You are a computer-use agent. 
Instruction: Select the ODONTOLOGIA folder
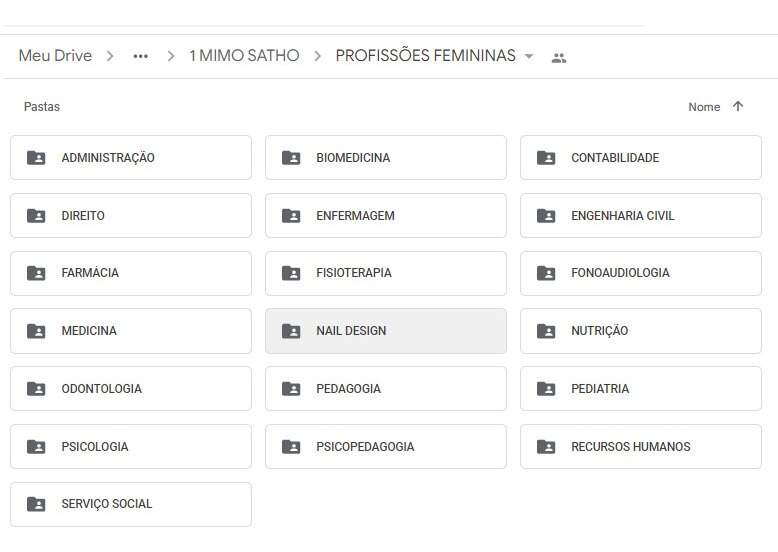(131, 388)
